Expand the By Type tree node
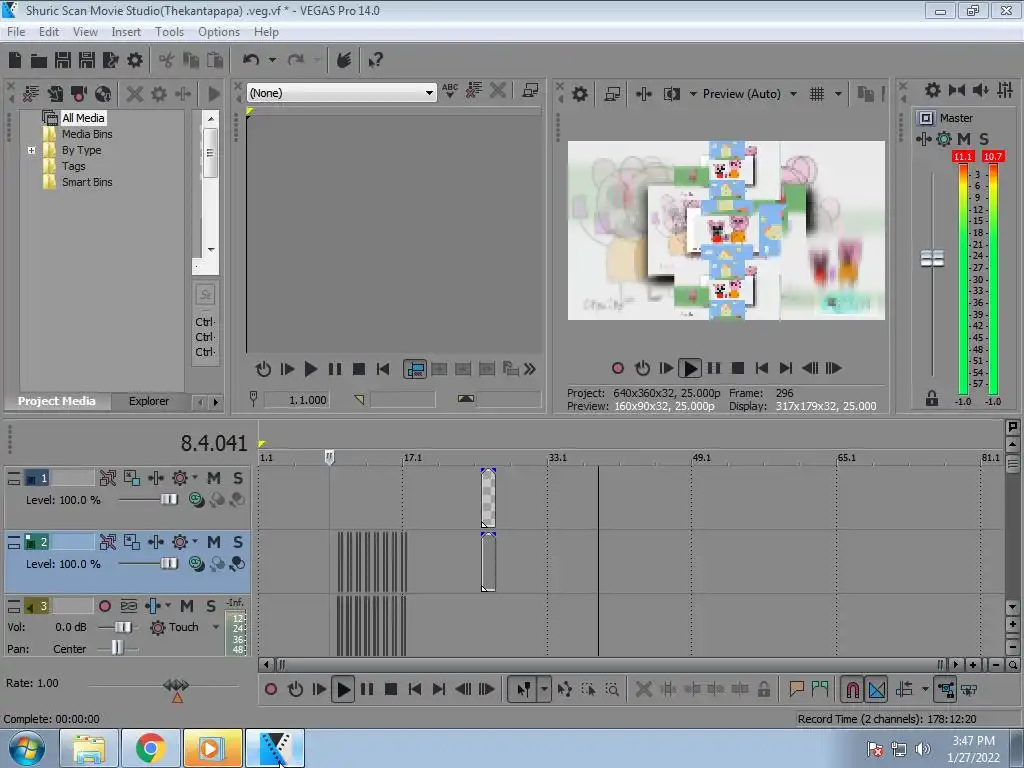The width and height of the screenshot is (1024, 768). [x=31, y=150]
